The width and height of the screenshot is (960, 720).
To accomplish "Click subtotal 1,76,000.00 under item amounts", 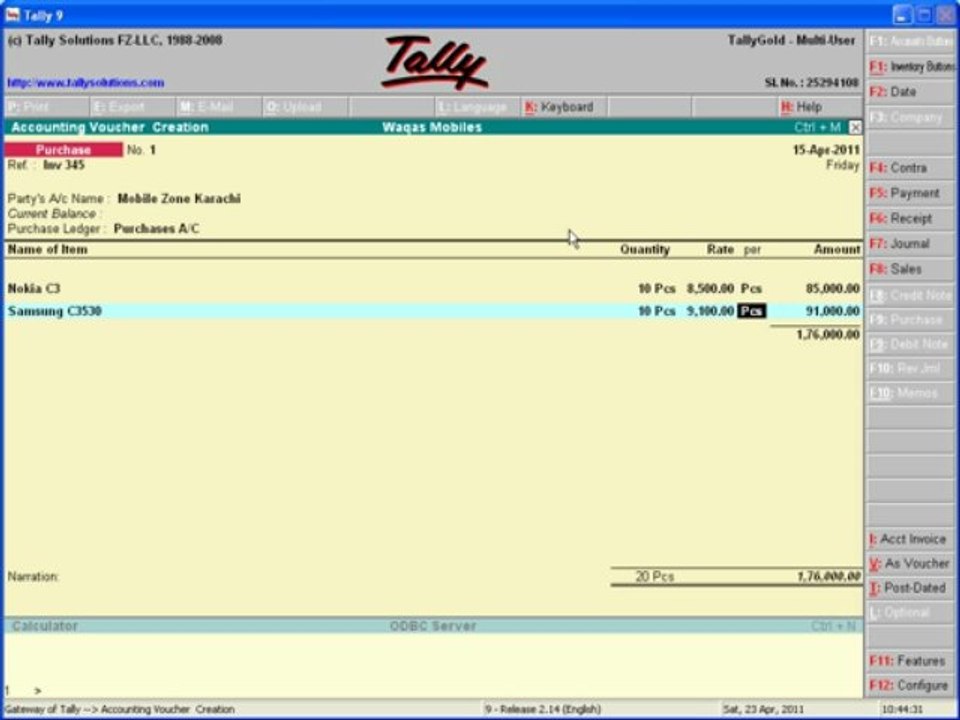I will point(828,334).
